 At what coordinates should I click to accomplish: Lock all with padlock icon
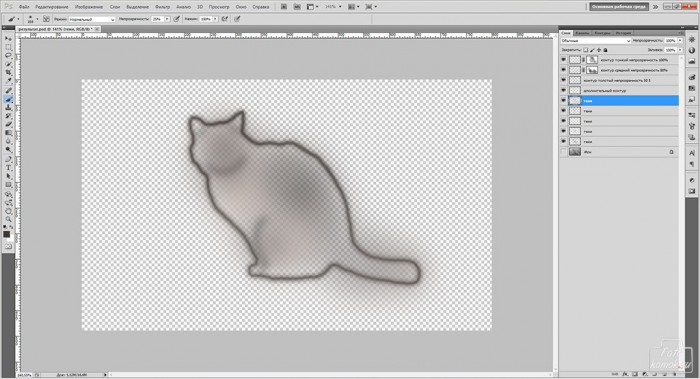605,50
